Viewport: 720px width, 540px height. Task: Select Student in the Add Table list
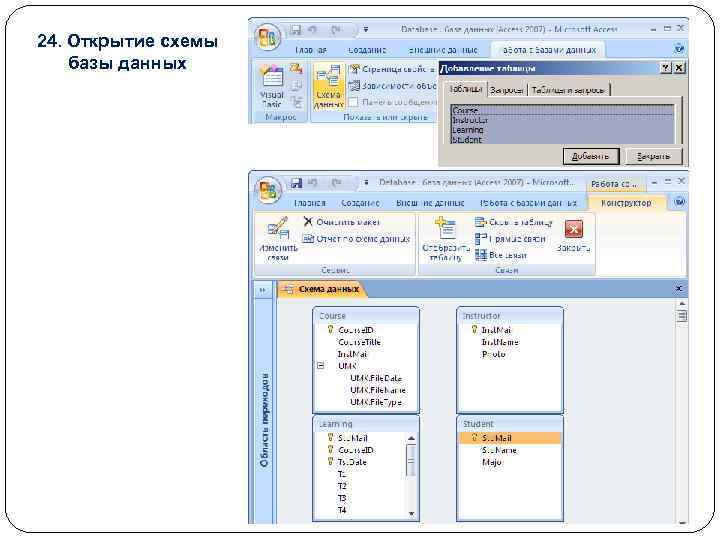coord(562,139)
